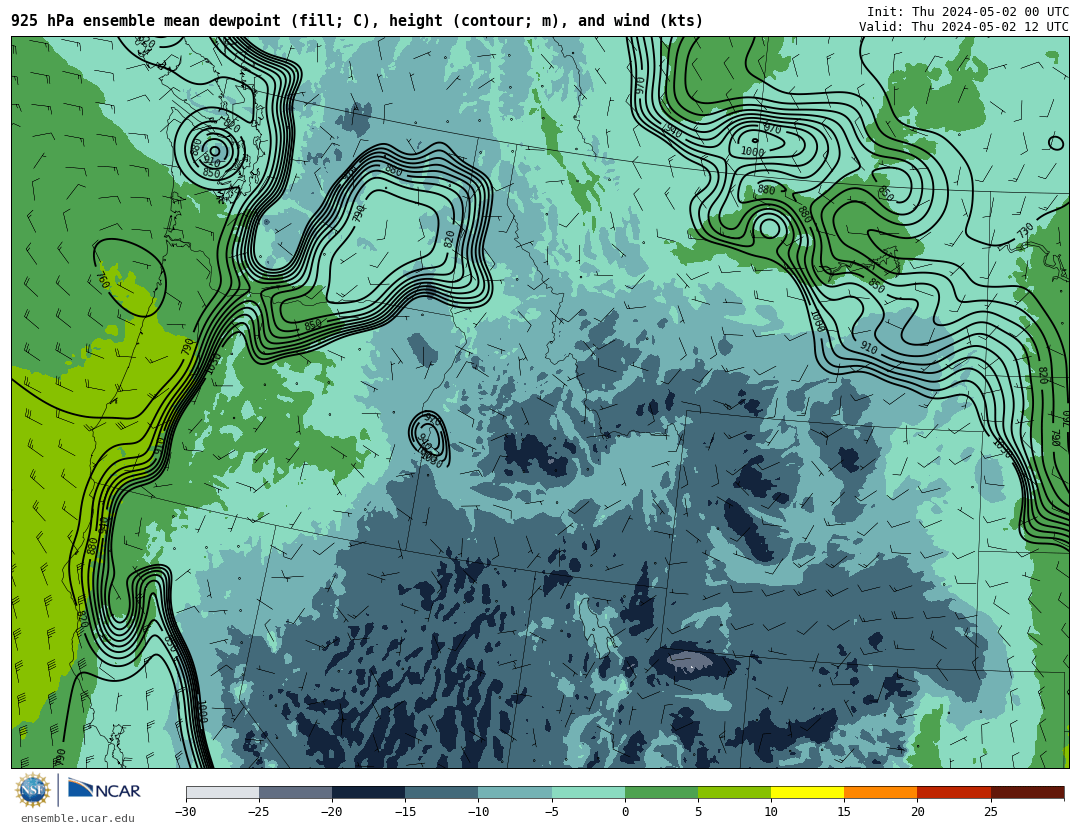1080x831 pixels.
Task: Click the Valid: Thu 2024-05-02 12 UTC text
Action: pyautogui.click(x=964, y=27)
